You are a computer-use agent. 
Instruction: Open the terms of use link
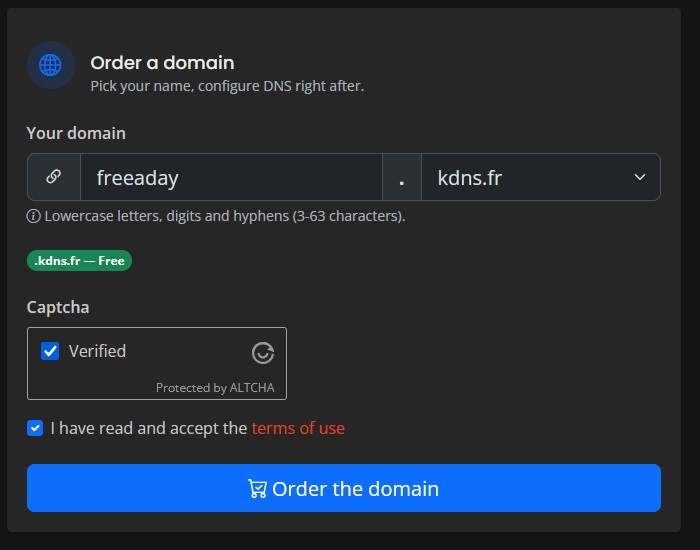pyautogui.click(x=298, y=428)
